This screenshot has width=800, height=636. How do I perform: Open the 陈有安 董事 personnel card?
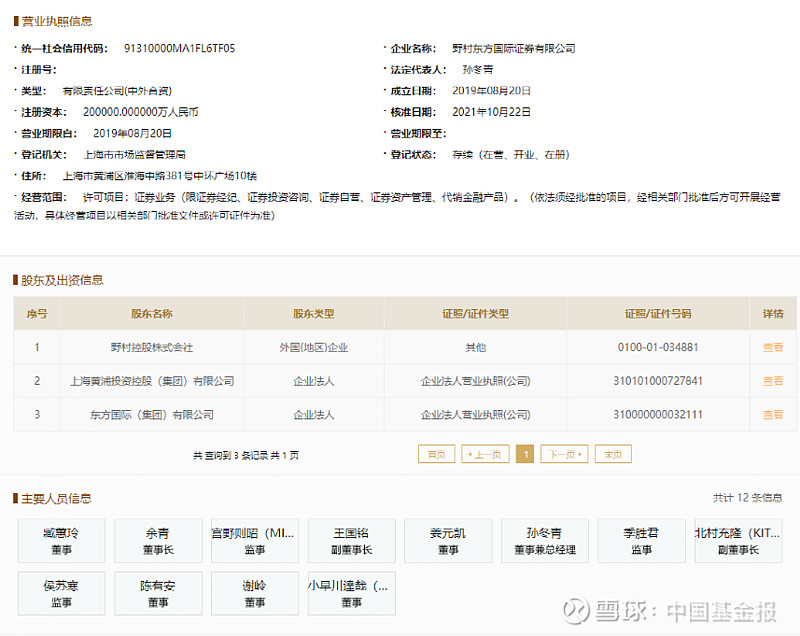click(158, 593)
